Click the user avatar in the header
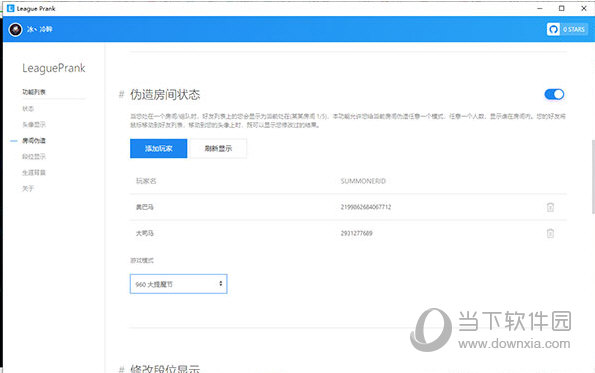 16,29
